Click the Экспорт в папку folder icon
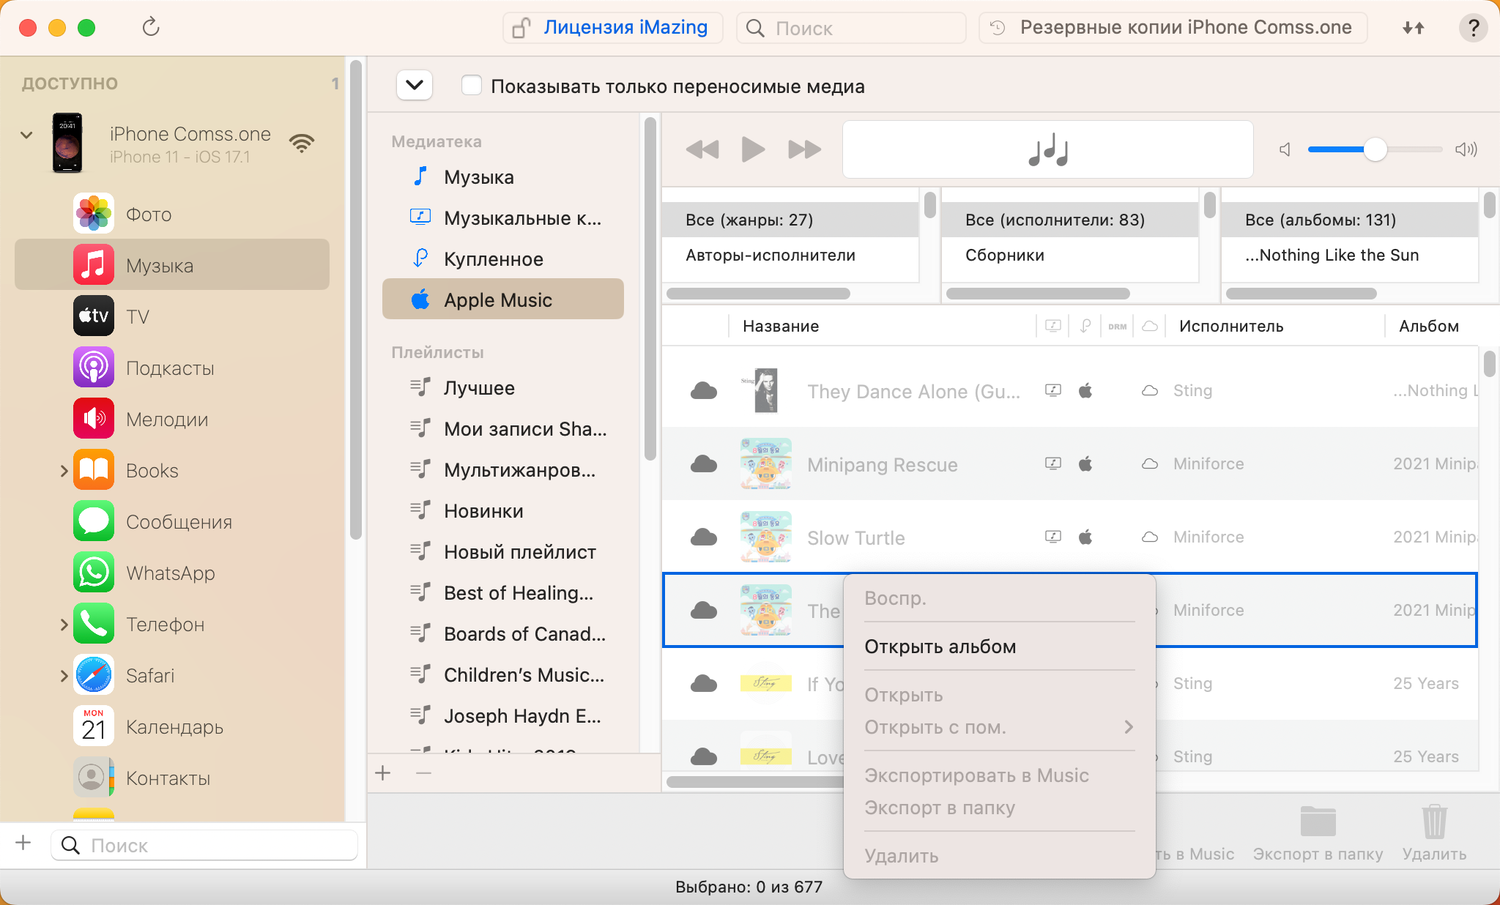 tap(1318, 821)
